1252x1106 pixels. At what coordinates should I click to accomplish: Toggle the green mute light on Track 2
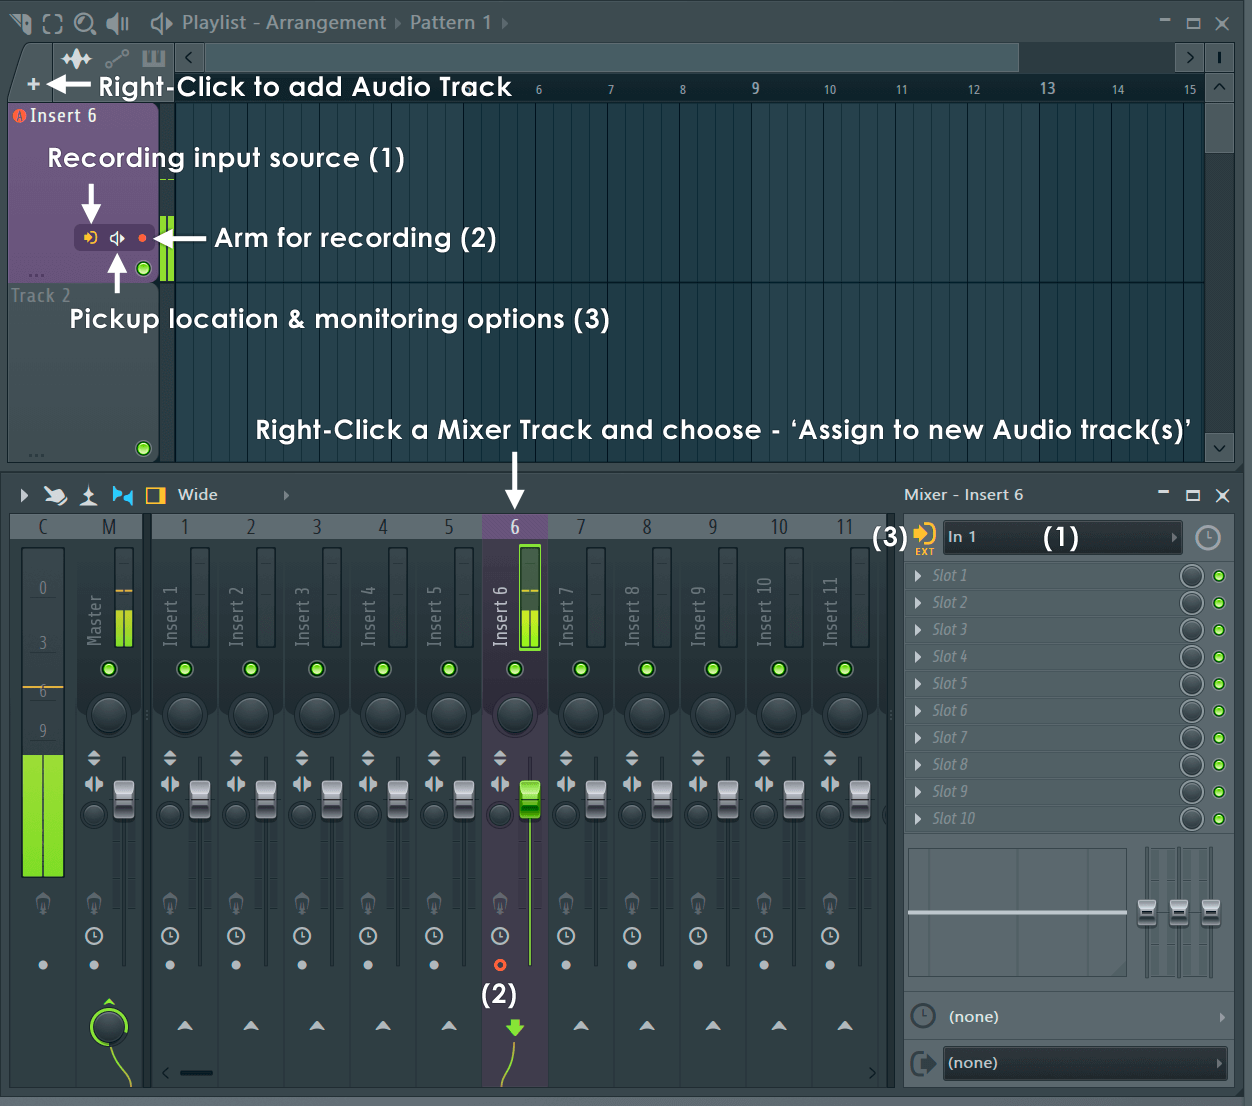pos(143,448)
